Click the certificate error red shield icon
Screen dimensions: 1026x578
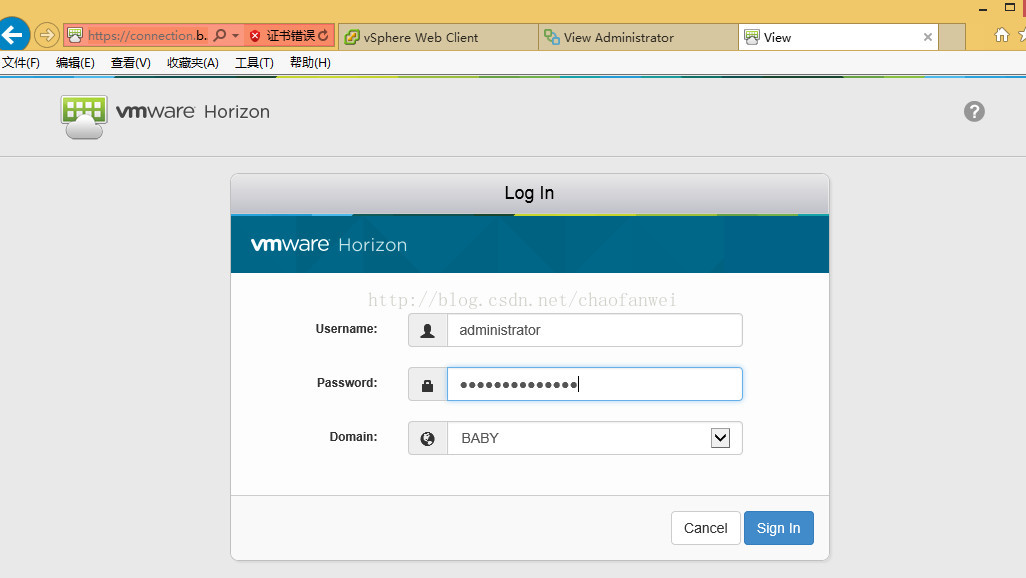pyautogui.click(x=255, y=36)
